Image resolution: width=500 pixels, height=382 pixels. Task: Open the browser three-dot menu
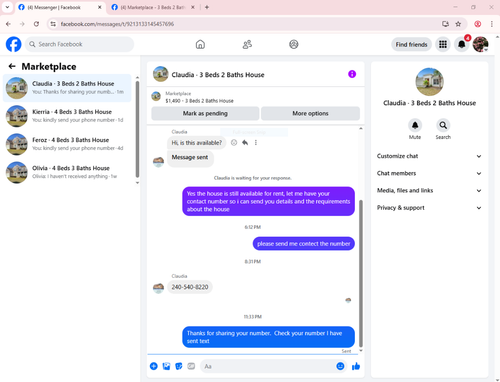[x=492, y=24]
